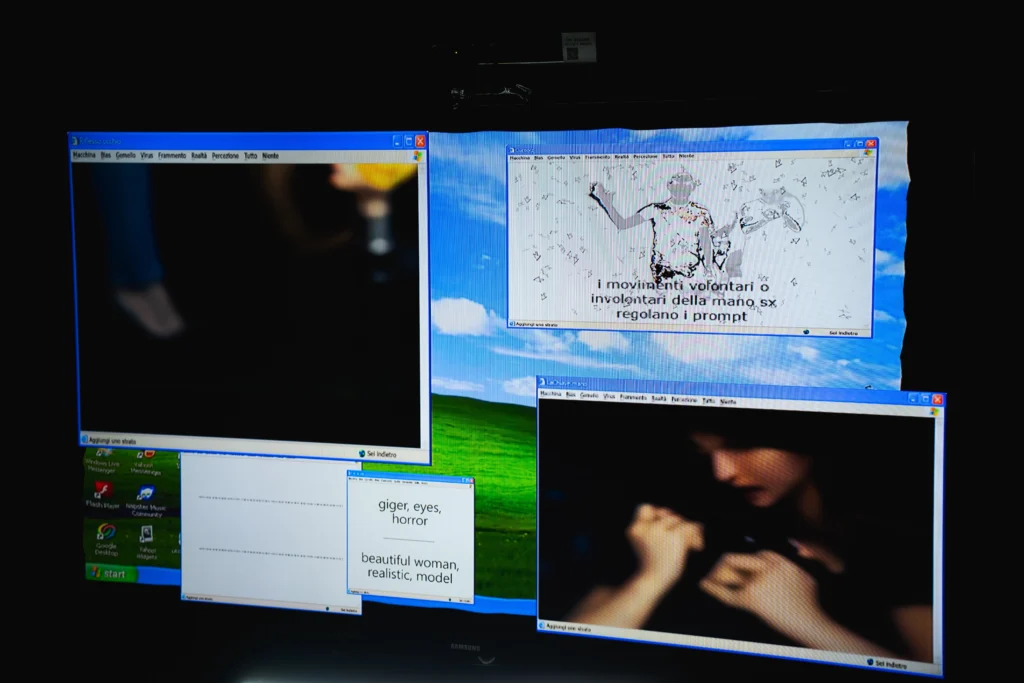Click 'Aggiungi uno strato' in bottom-right window status bar
This screenshot has width=1024, height=683.
[x=568, y=628]
